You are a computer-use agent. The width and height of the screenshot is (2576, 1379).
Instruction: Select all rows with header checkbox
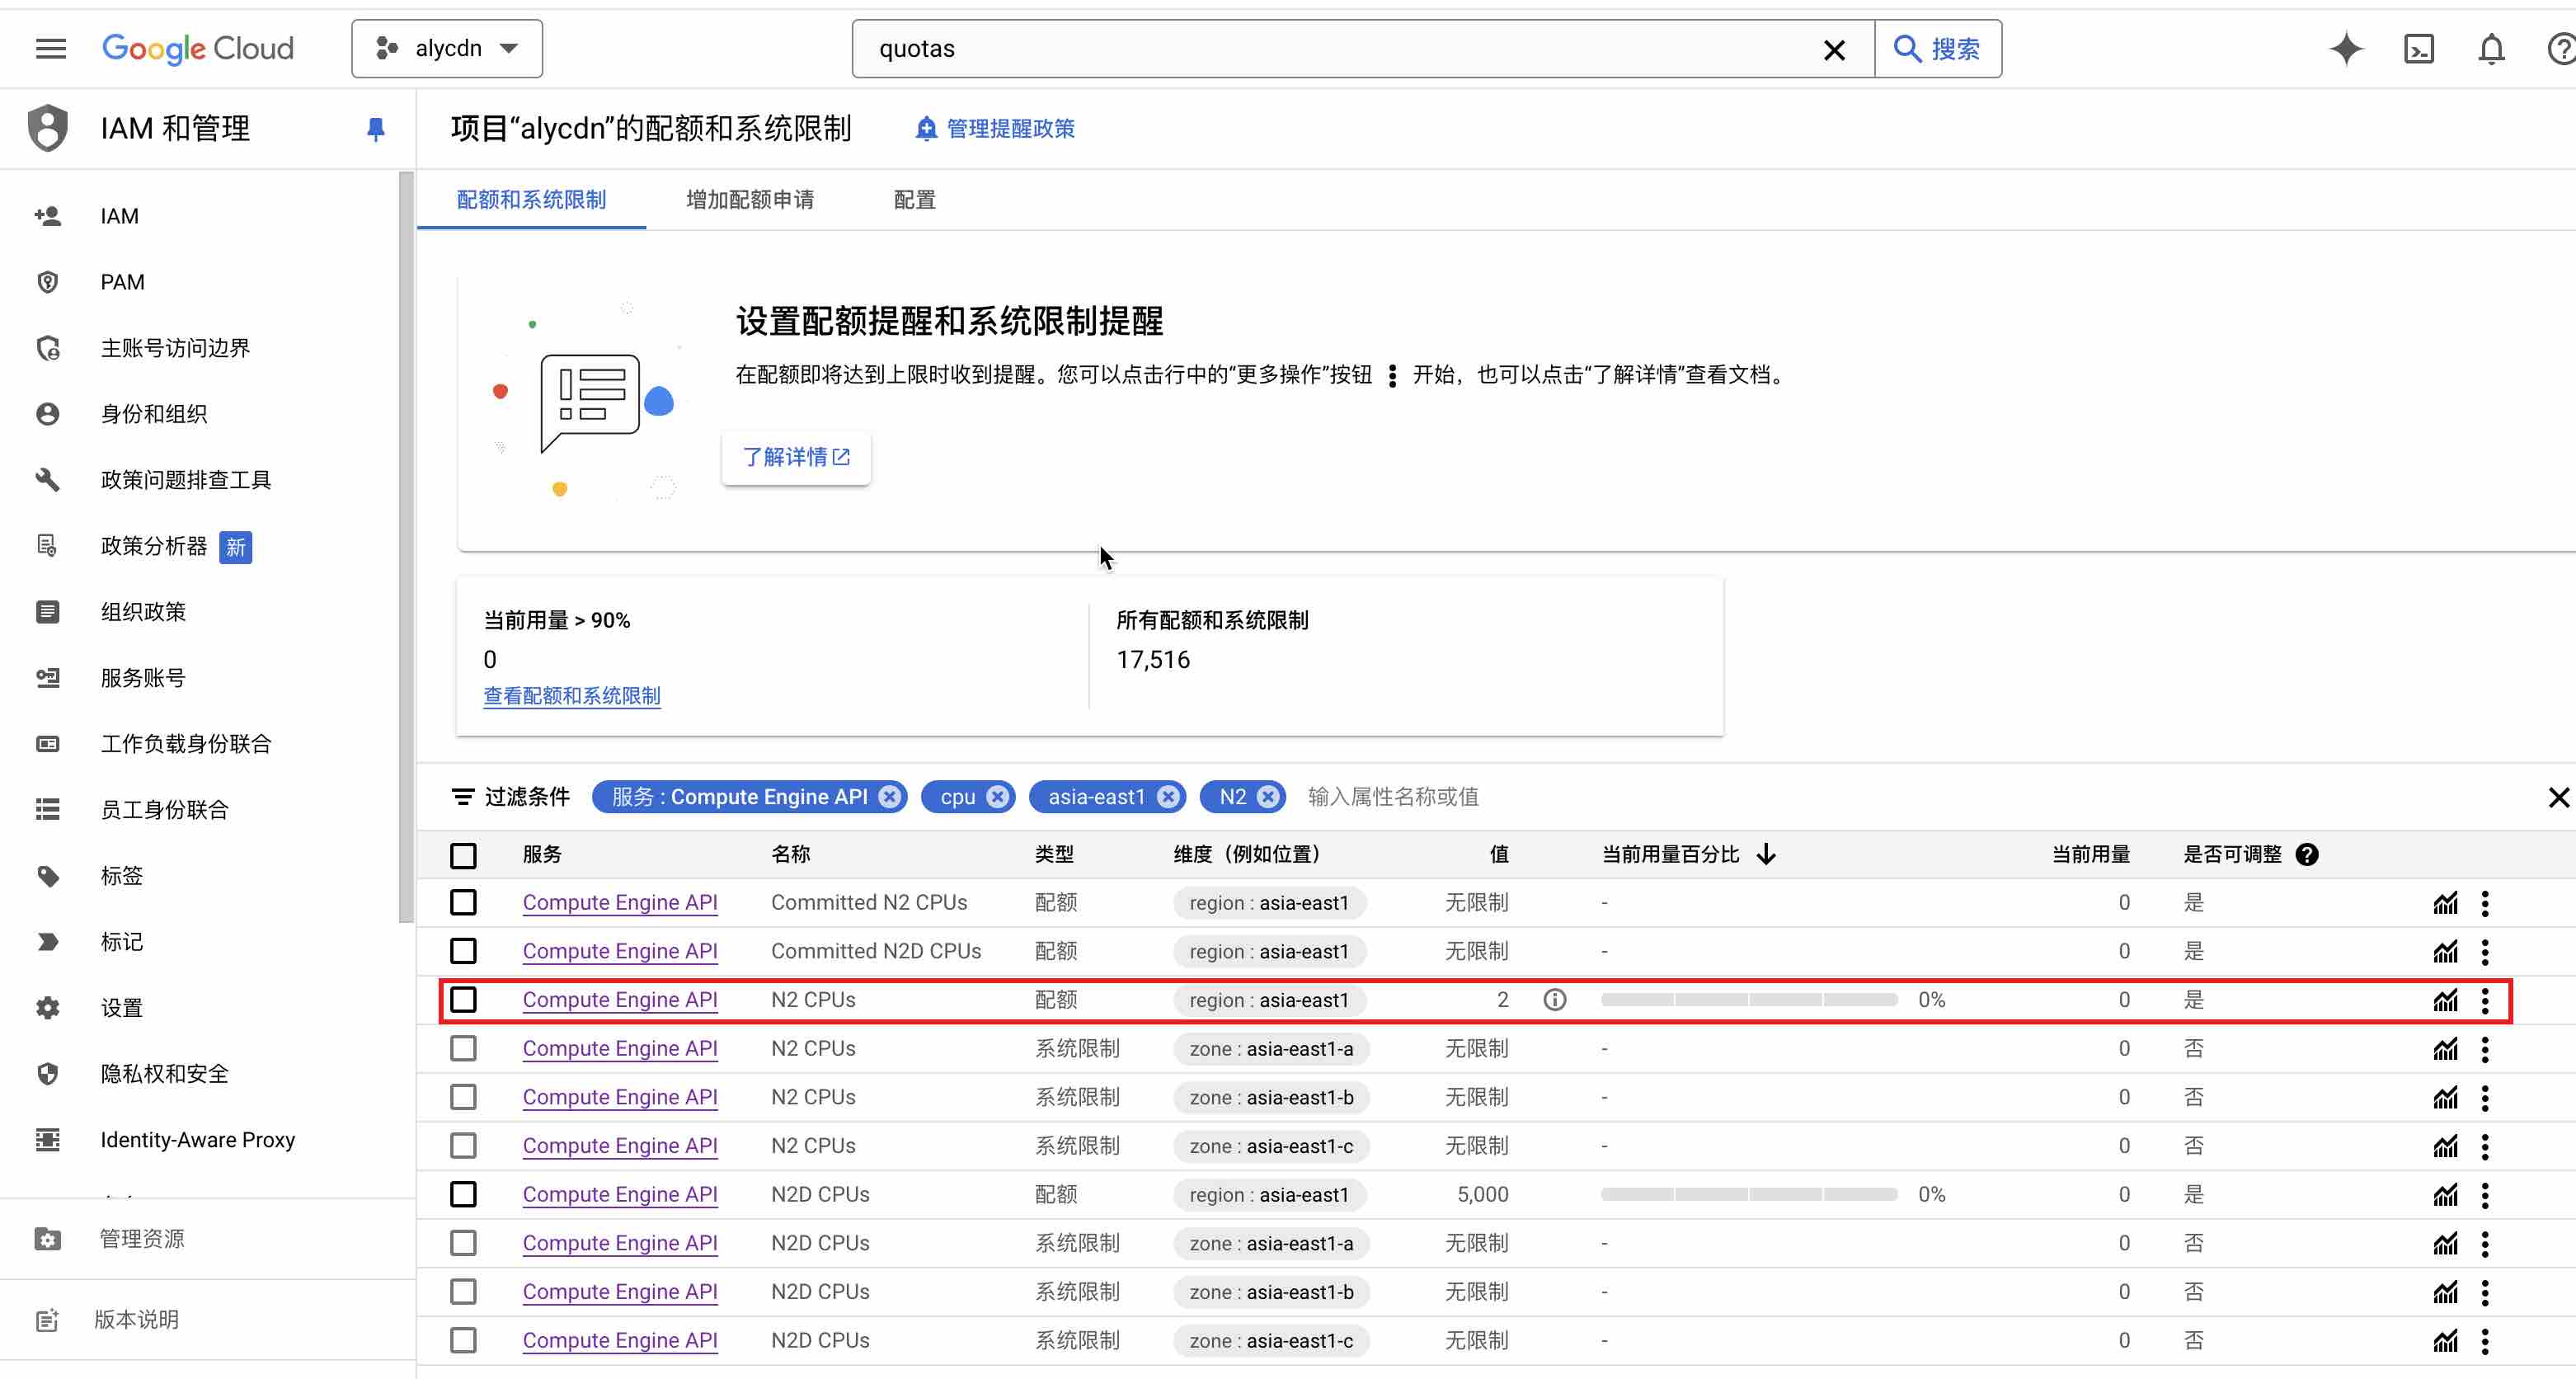(x=463, y=856)
